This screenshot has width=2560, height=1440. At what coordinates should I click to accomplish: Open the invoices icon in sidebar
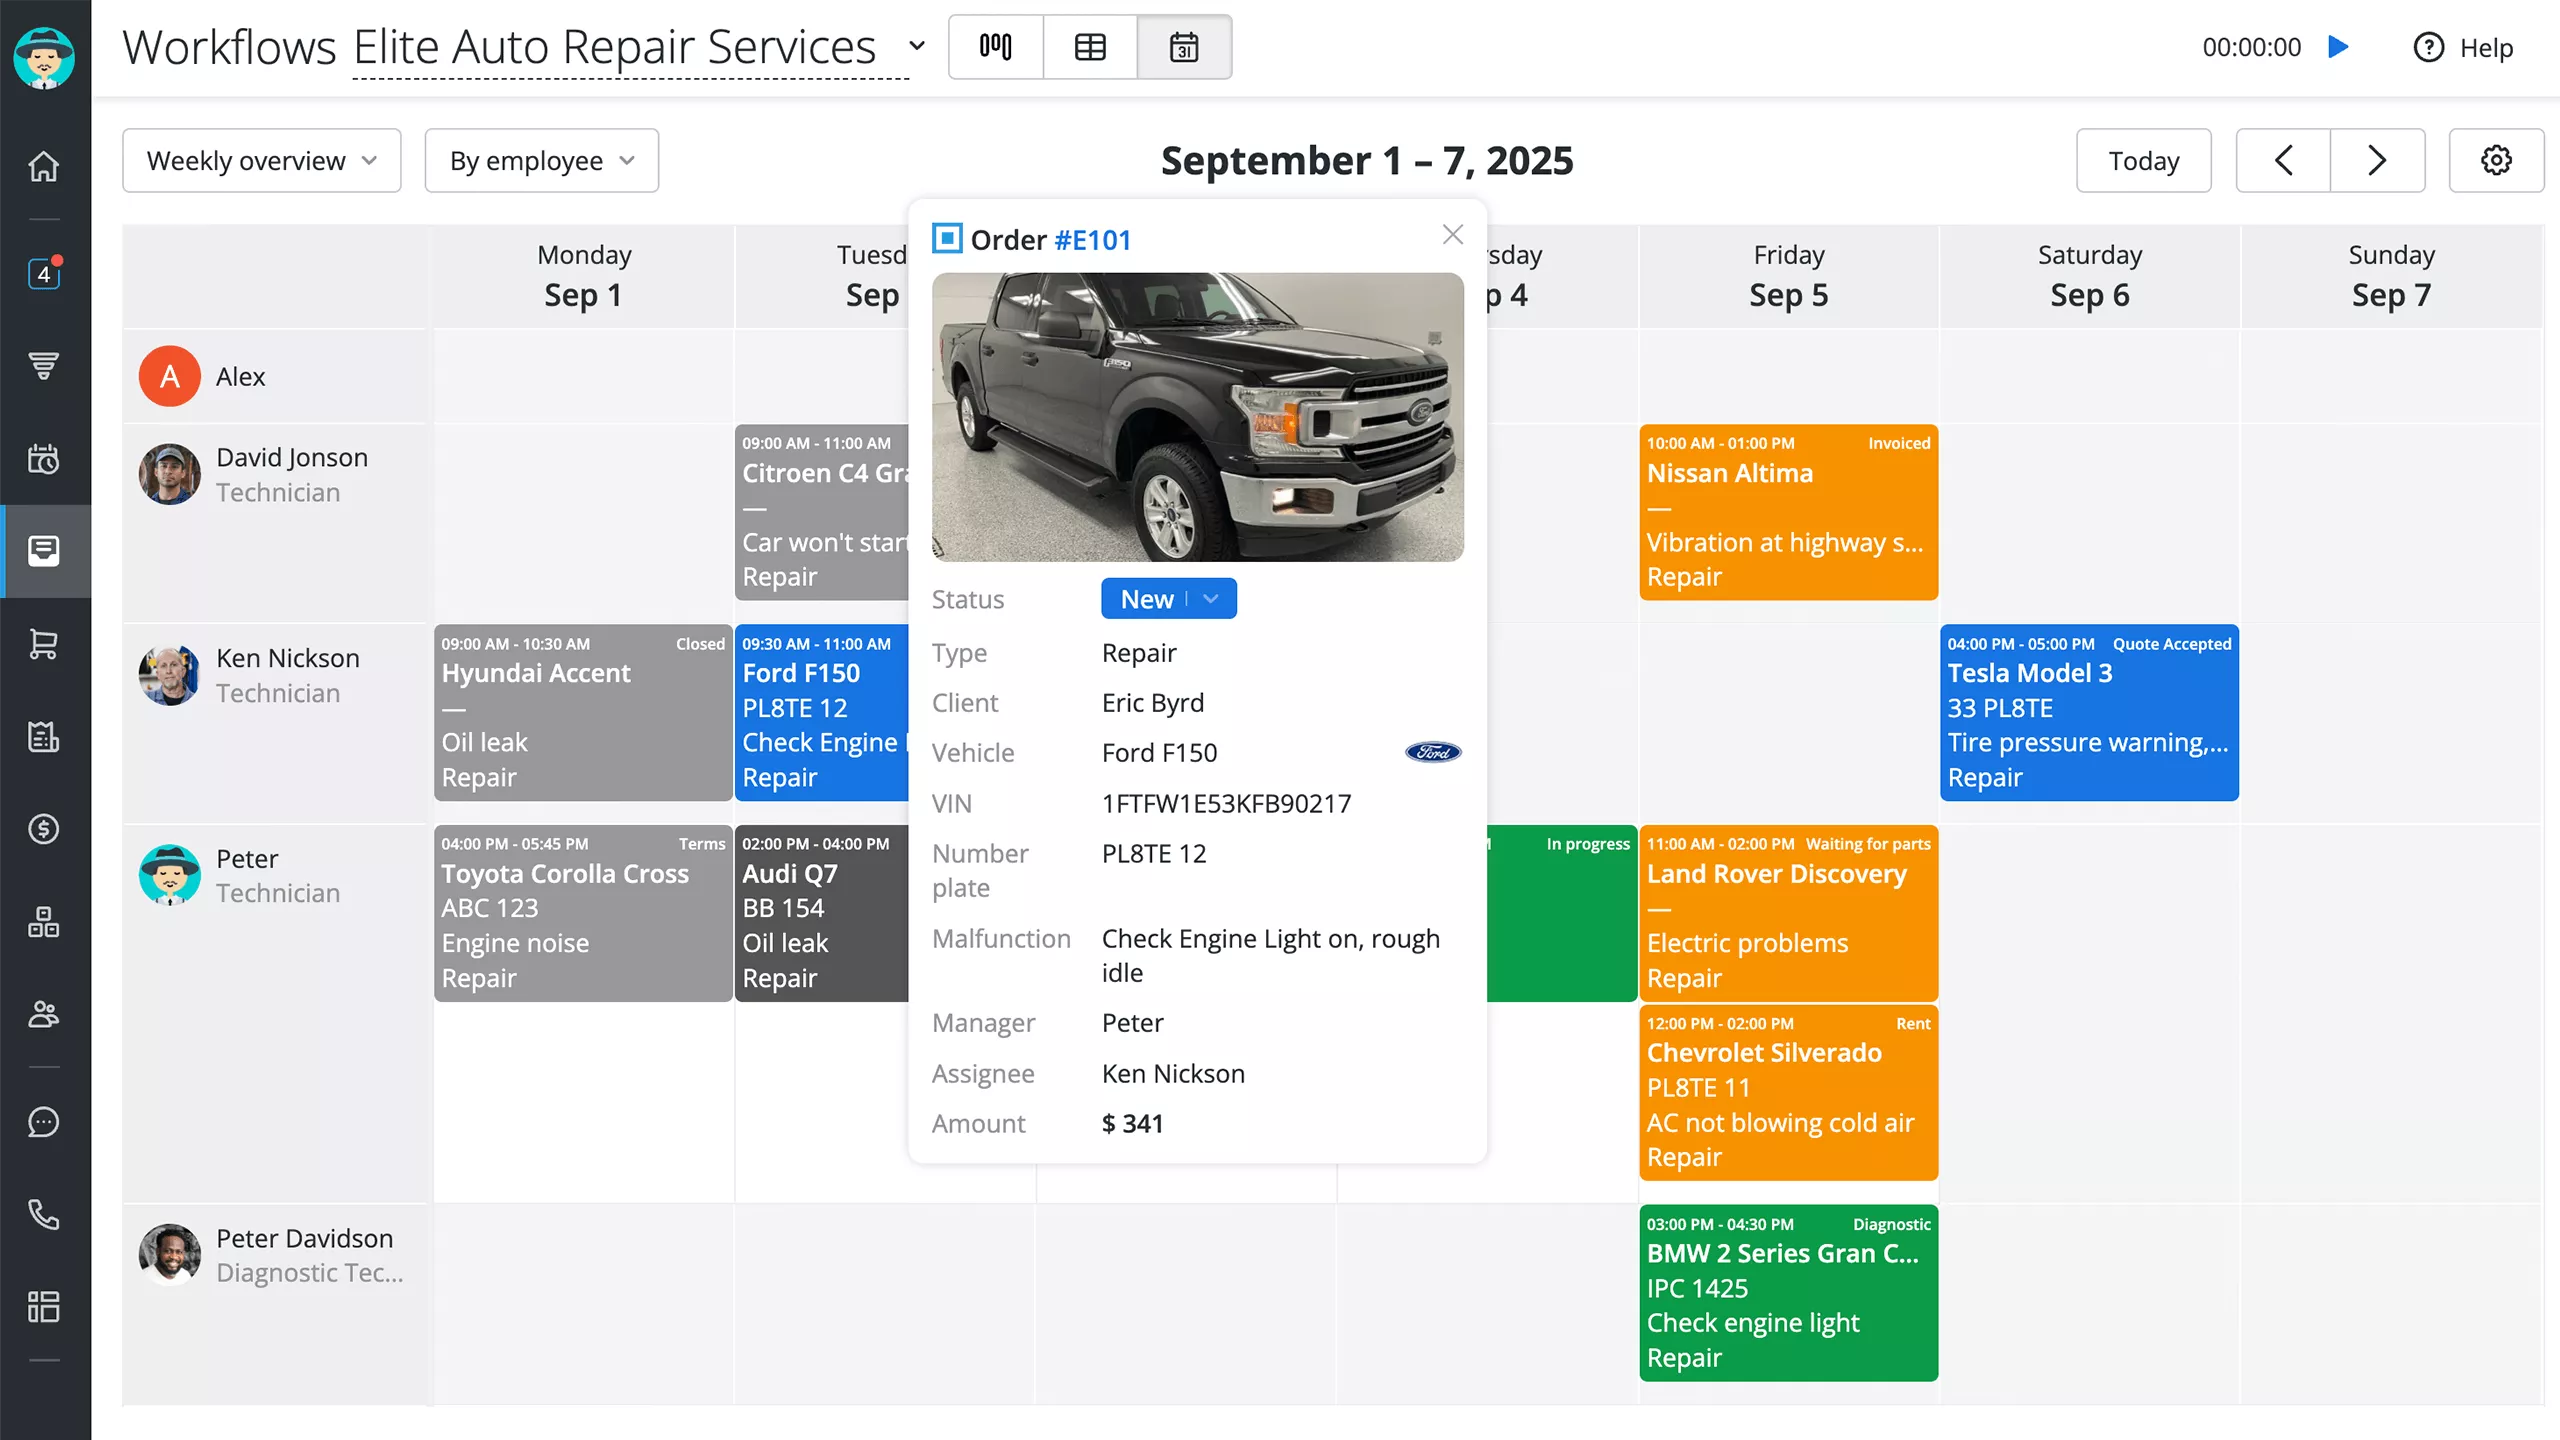coord(43,737)
